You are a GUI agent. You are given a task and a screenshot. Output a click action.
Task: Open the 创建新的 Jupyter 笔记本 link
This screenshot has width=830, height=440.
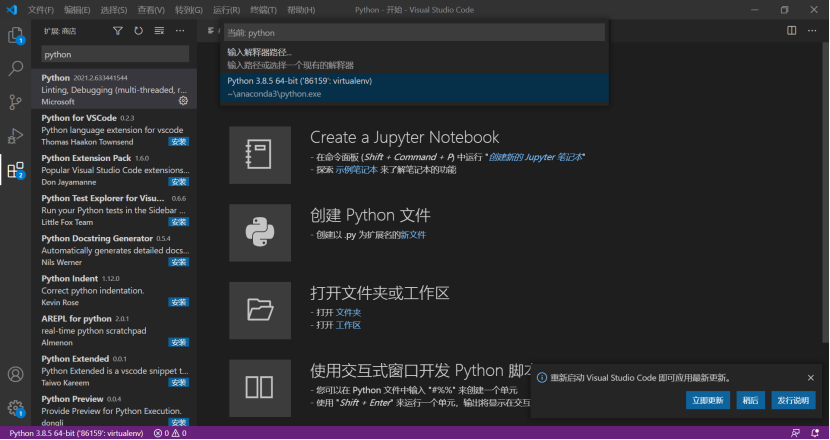point(535,157)
